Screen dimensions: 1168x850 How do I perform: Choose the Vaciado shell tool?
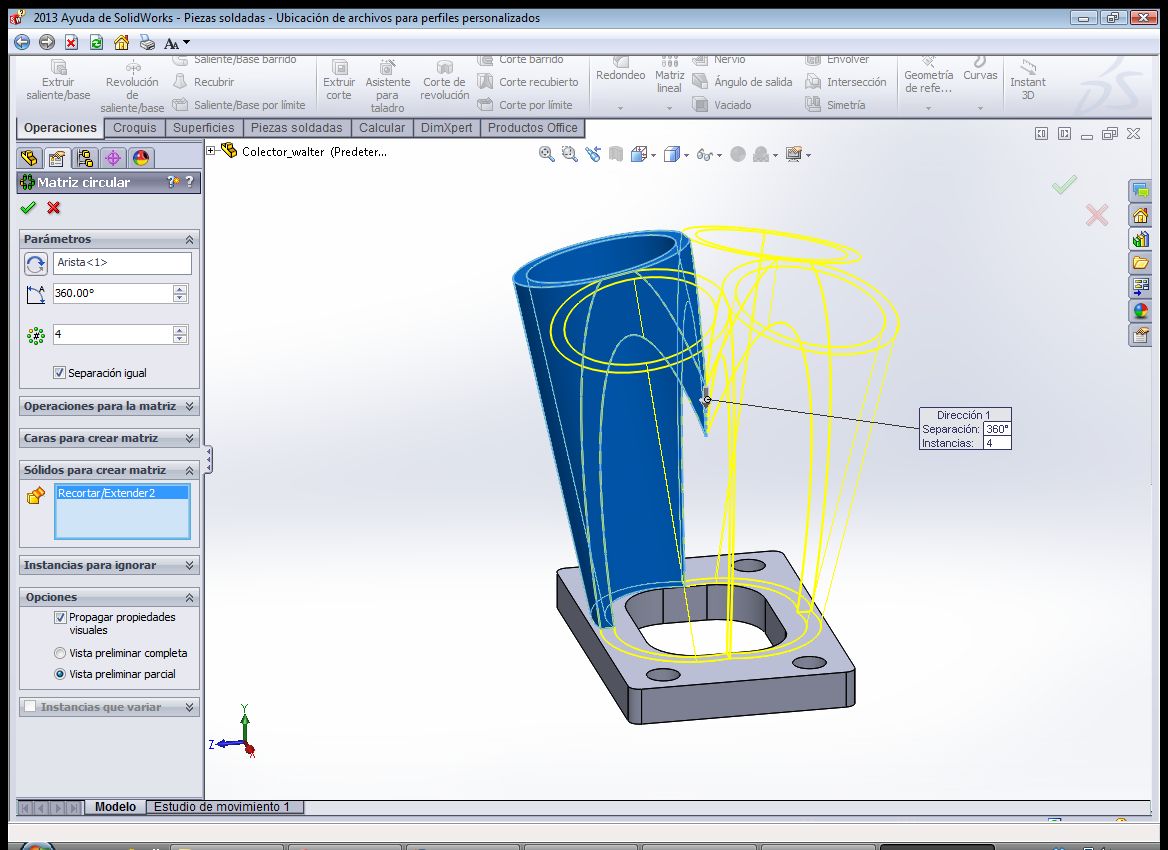click(722, 105)
